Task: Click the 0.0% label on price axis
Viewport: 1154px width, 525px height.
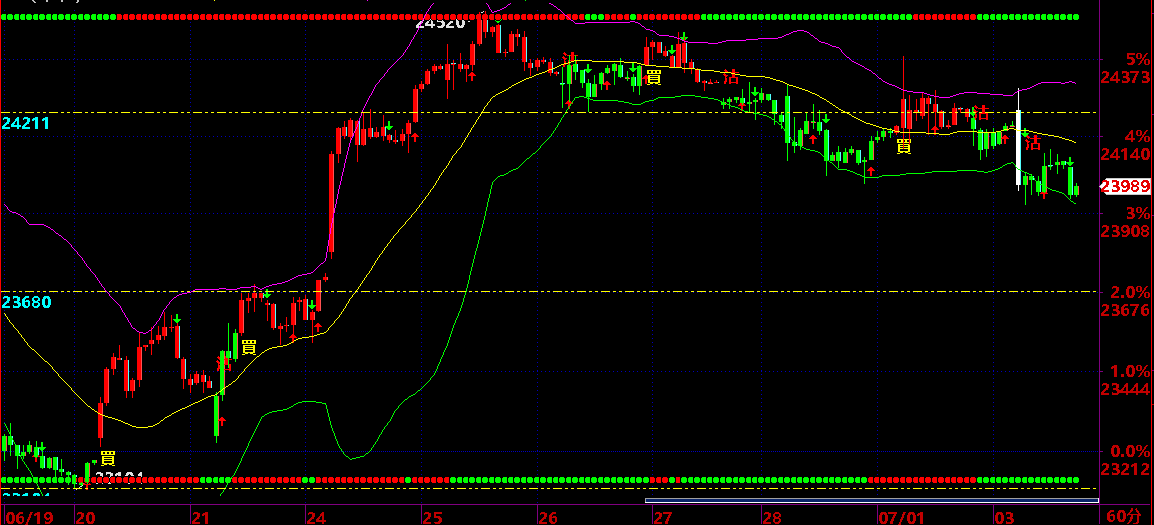Action: pos(1130,450)
